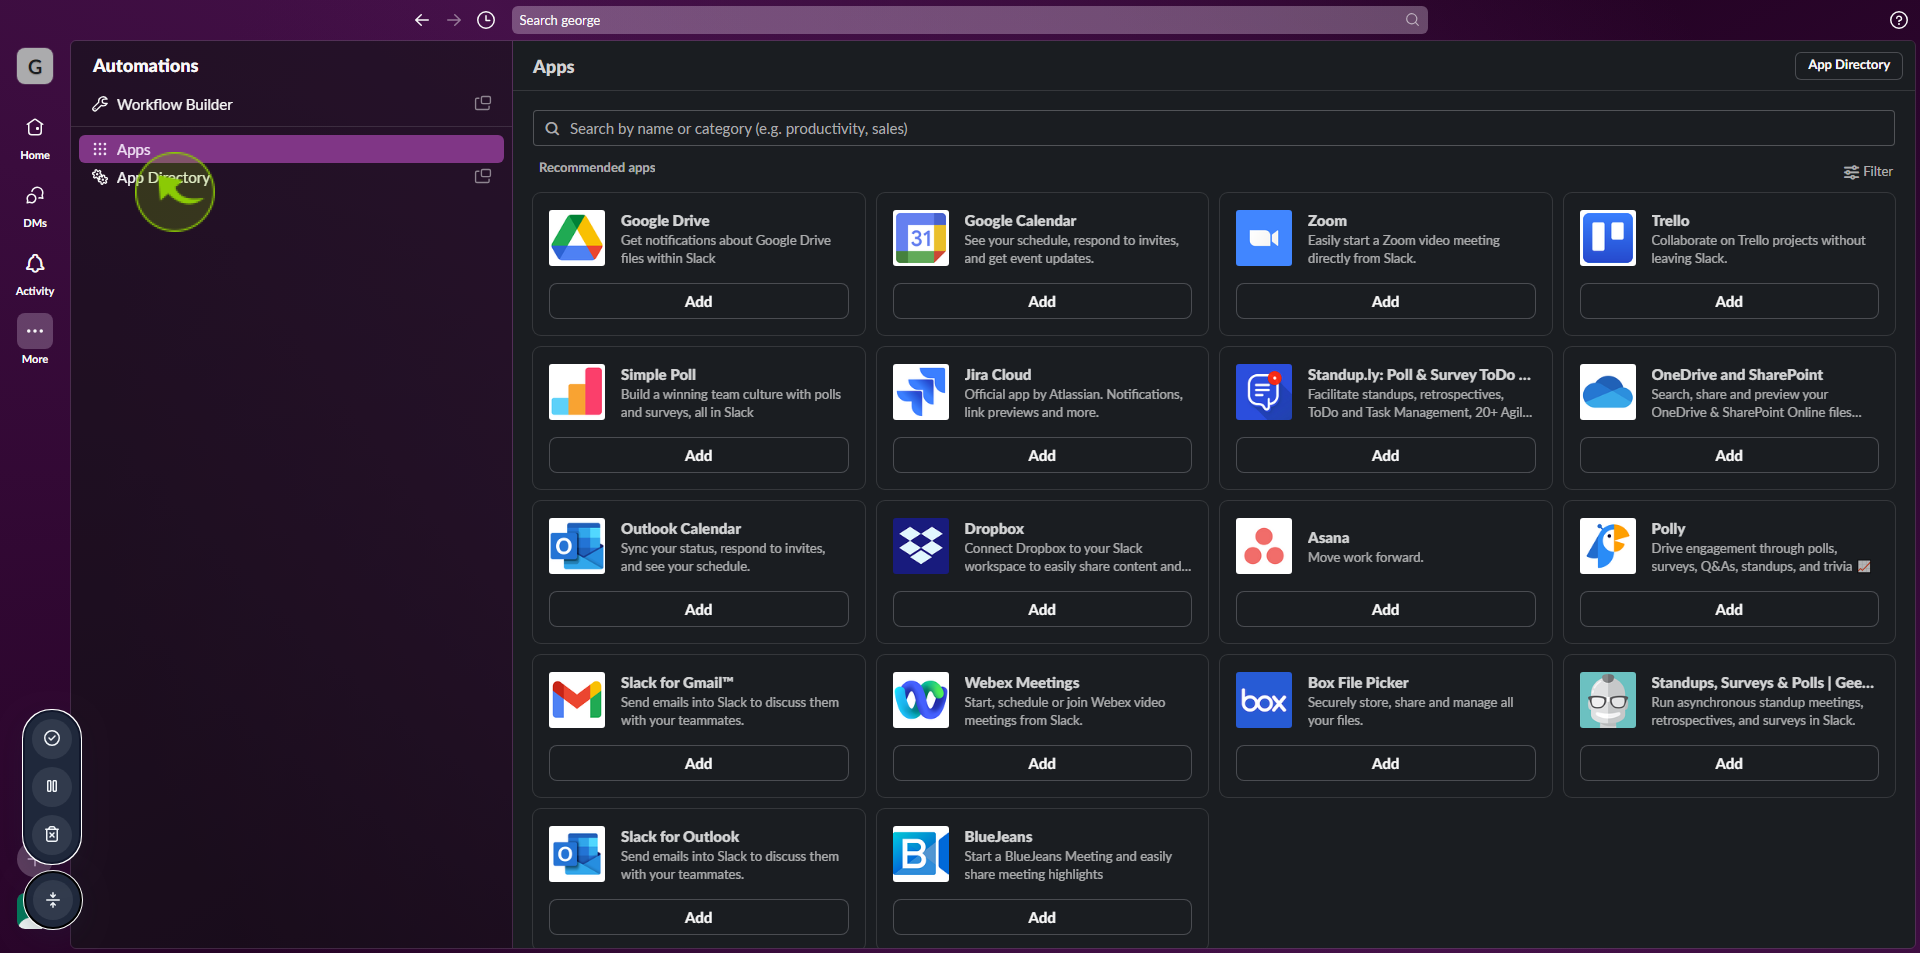Screen dimensions: 1920x953
Task: Open the Workflow Builder external-link icon
Action: click(x=483, y=103)
